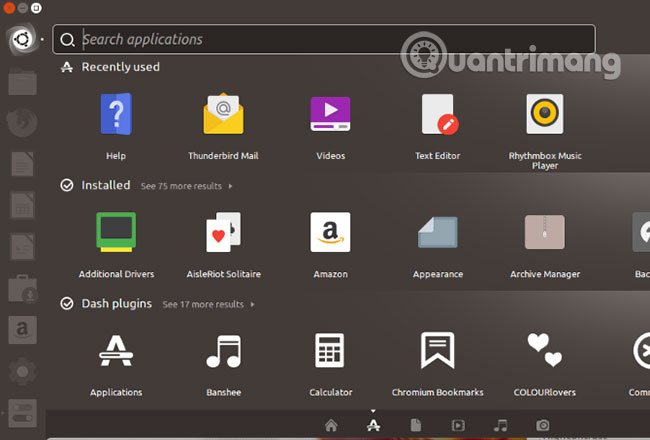Click the Recently used header
This screenshot has height=440, width=650.
tap(120, 67)
